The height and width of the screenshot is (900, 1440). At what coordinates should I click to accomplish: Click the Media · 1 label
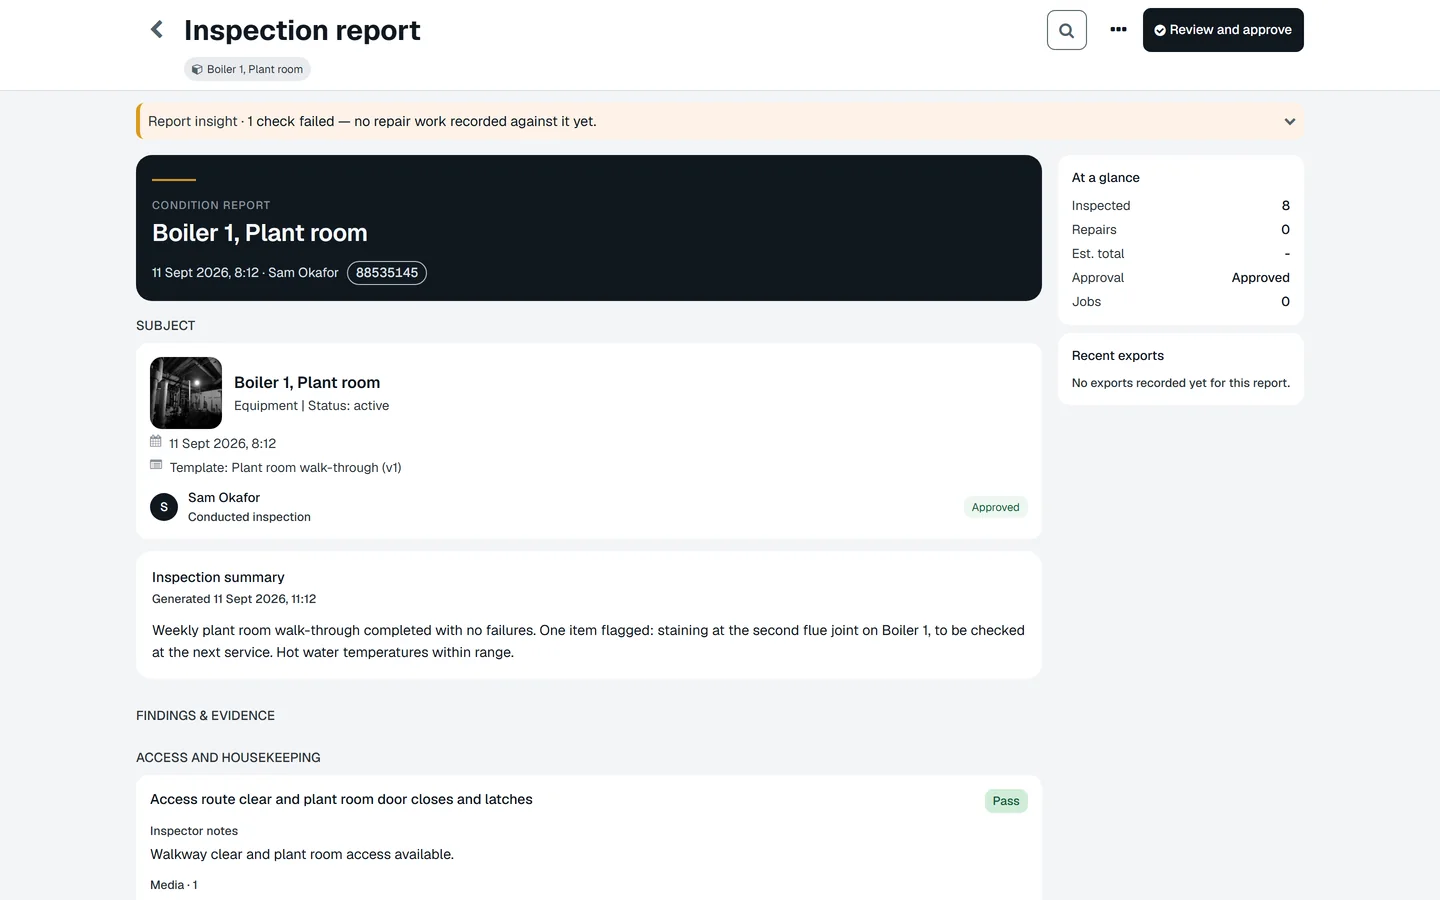point(174,885)
